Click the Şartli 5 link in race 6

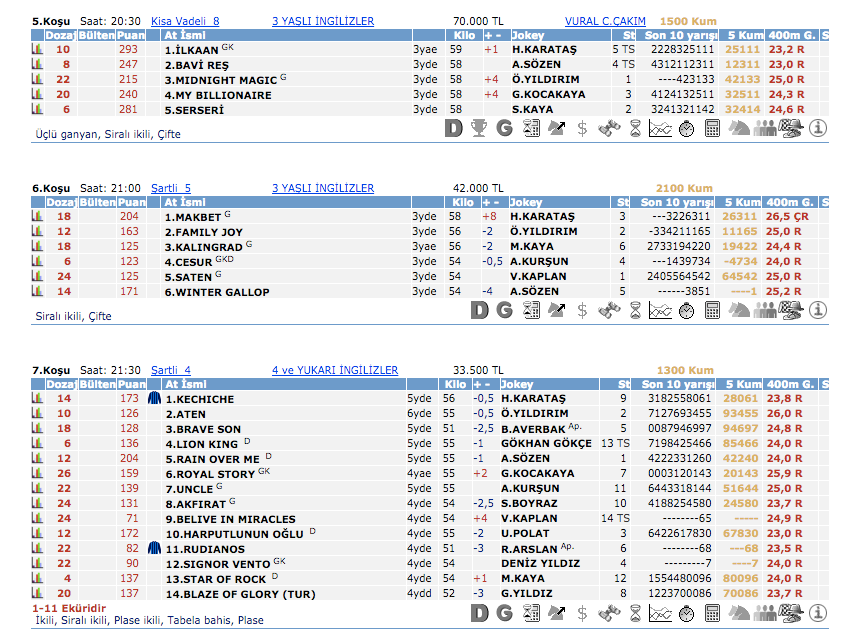tap(170, 188)
